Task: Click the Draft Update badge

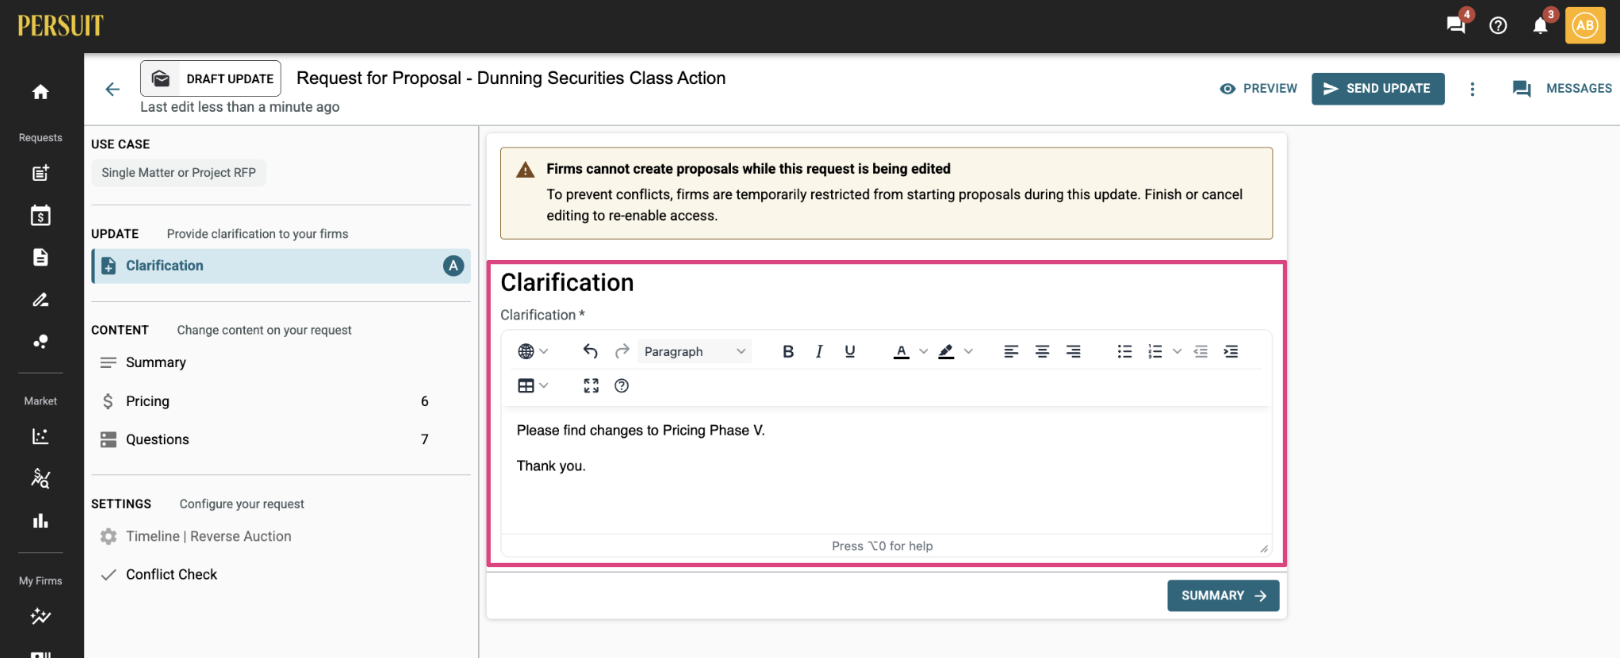Action: click(211, 78)
